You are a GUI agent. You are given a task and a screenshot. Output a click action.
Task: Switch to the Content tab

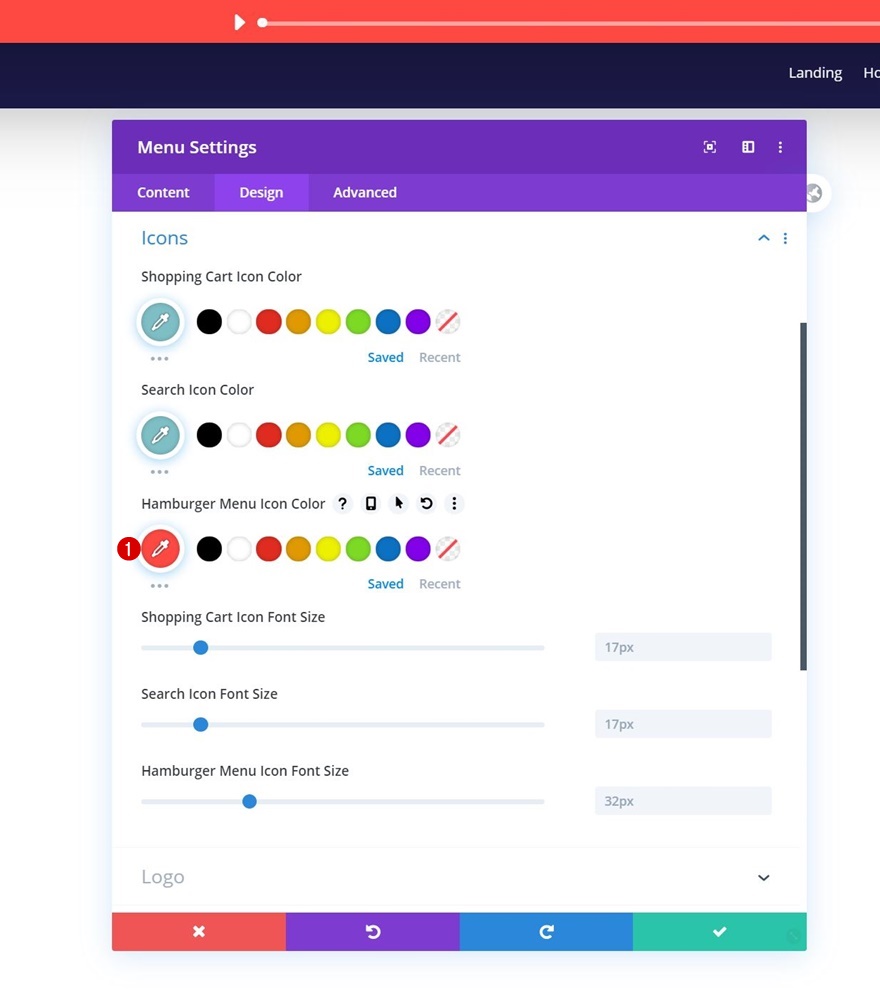[x=163, y=192]
